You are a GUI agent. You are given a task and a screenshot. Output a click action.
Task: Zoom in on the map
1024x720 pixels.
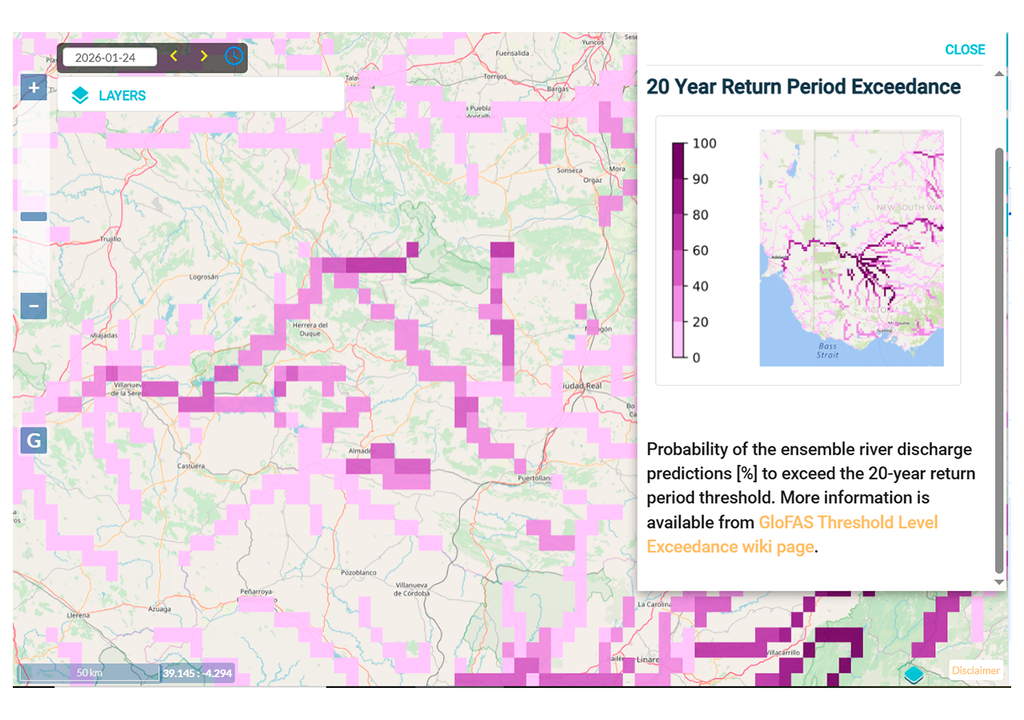[34, 88]
